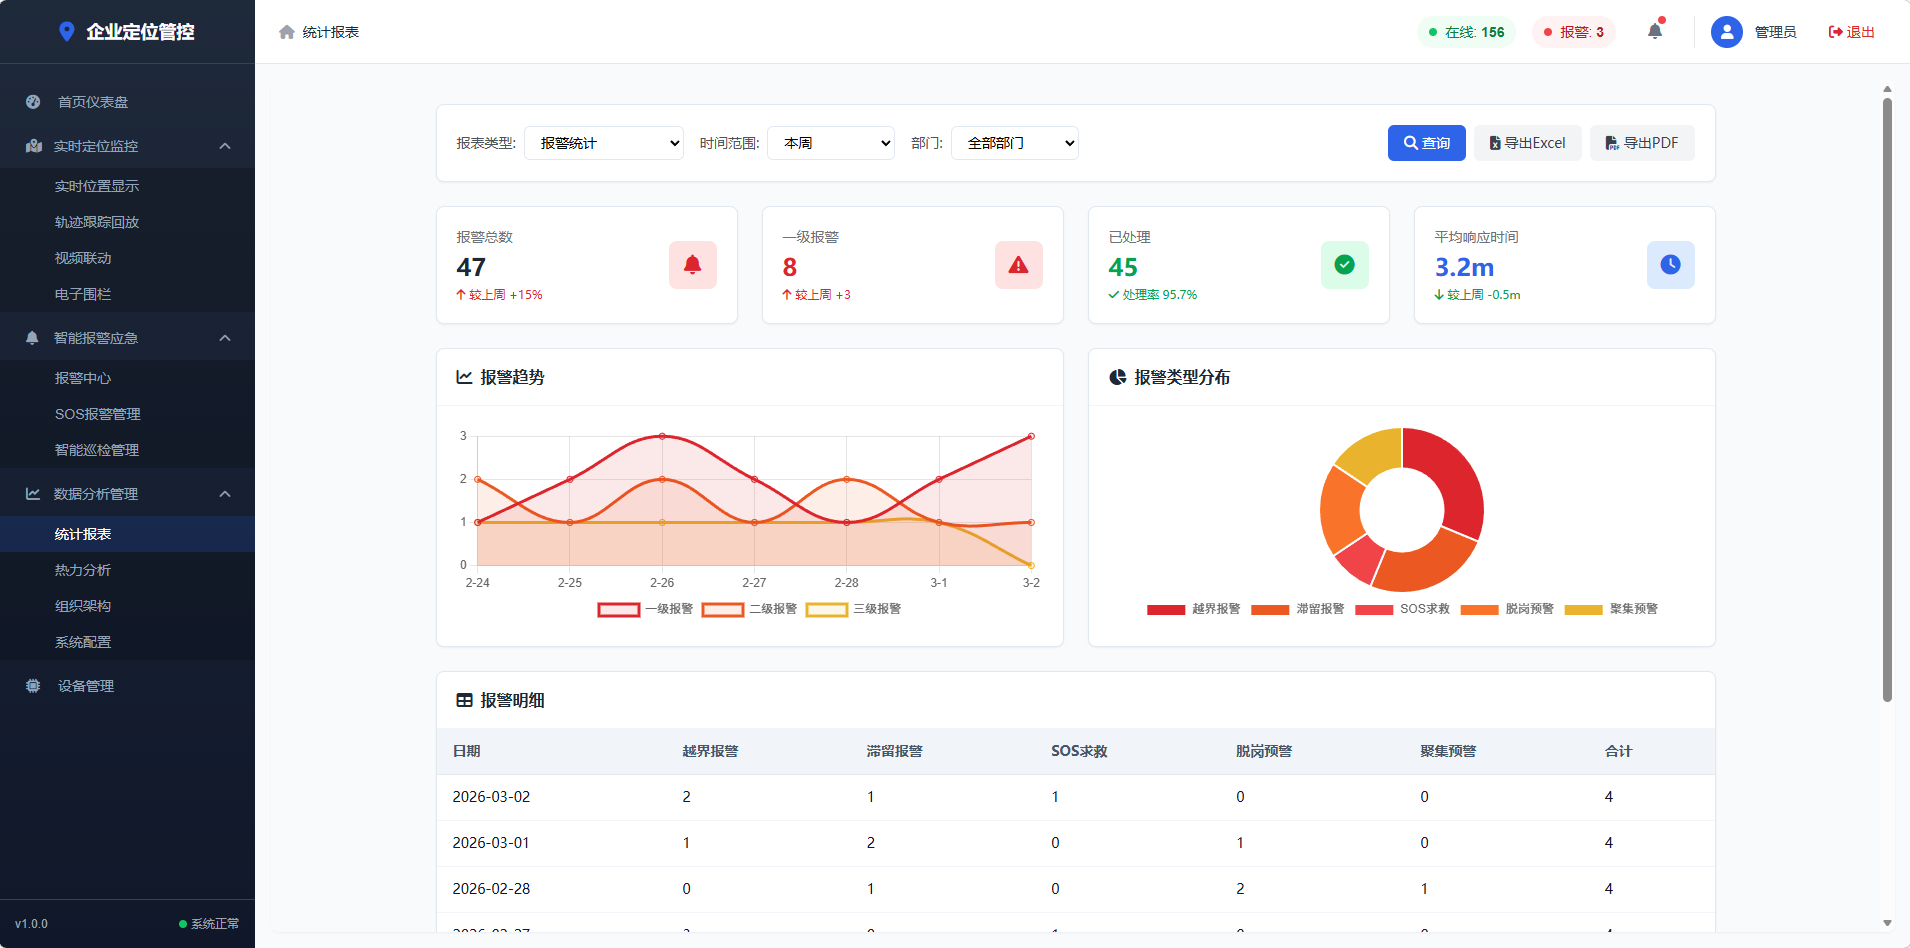Click the home icon in breadcrumb

[287, 32]
